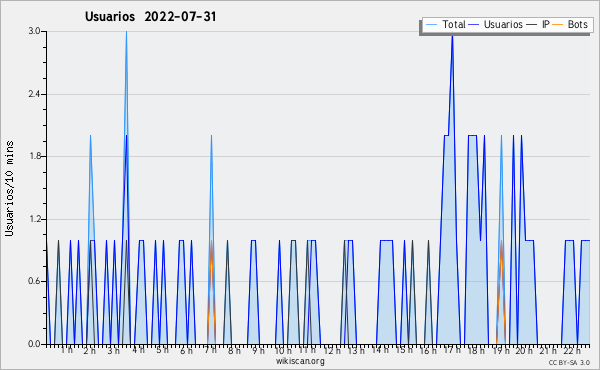600x370 pixels.
Task: Click the '2 h' x-axis label
Action: pyautogui.click(x=90, y=351)
